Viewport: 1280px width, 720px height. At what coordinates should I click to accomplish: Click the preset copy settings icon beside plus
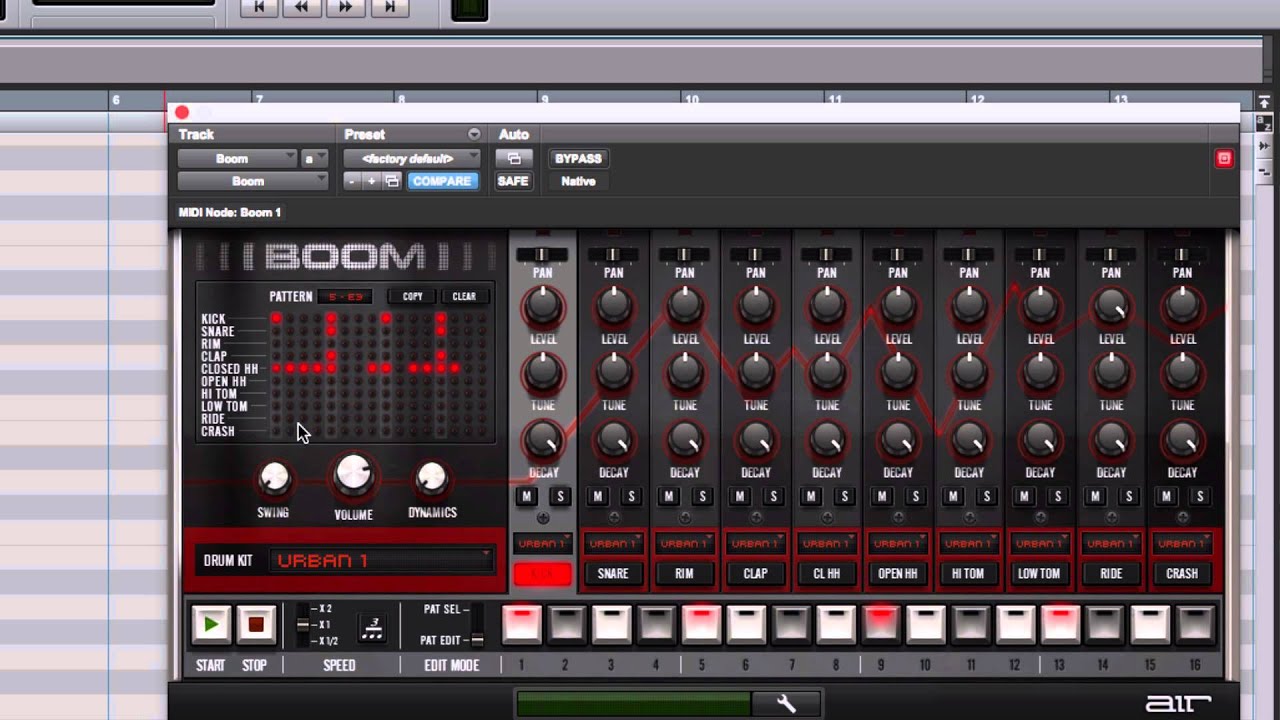[392, 181]
